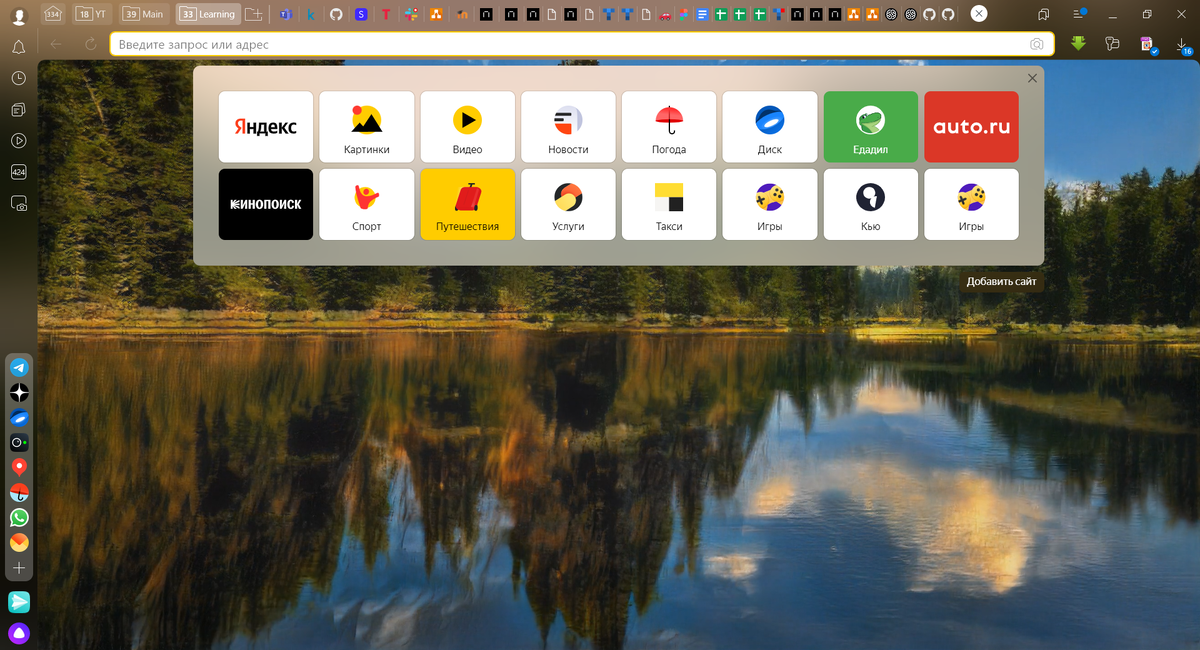
Task: Open downloads with the 16 badge
Action: [x=1183, y=45]
